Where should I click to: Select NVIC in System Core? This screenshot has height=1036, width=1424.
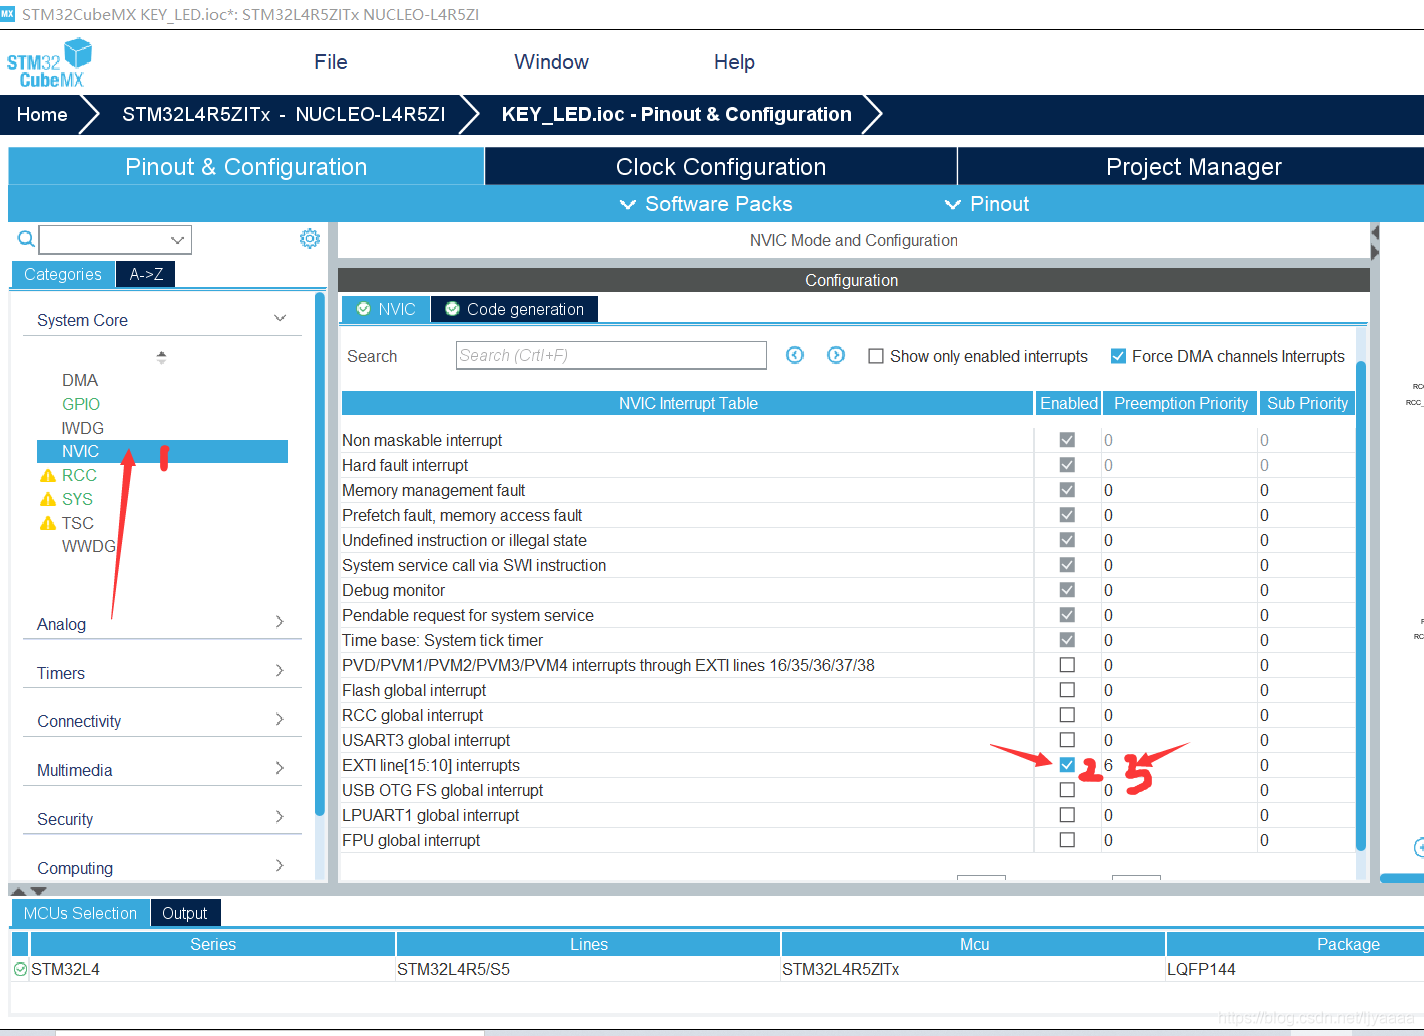coord(162,451)
